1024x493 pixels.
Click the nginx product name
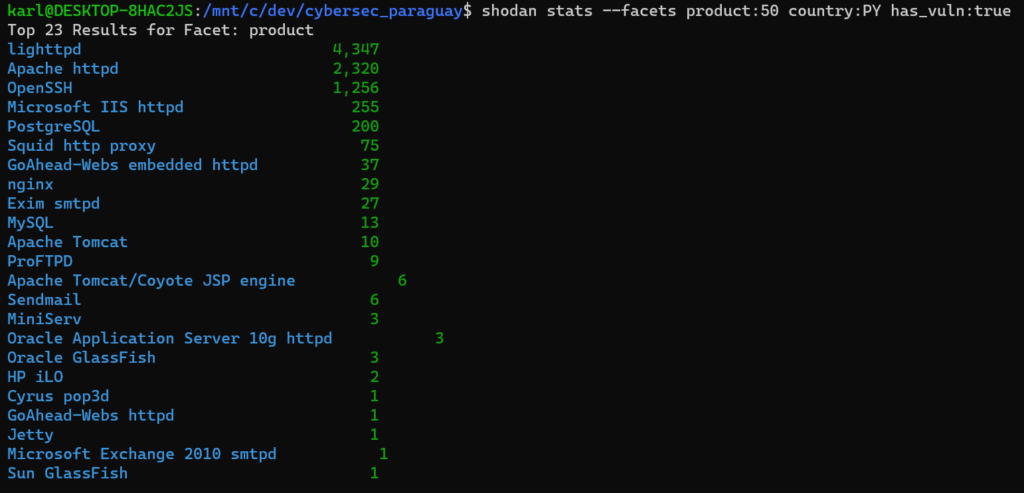coord(30,185)
